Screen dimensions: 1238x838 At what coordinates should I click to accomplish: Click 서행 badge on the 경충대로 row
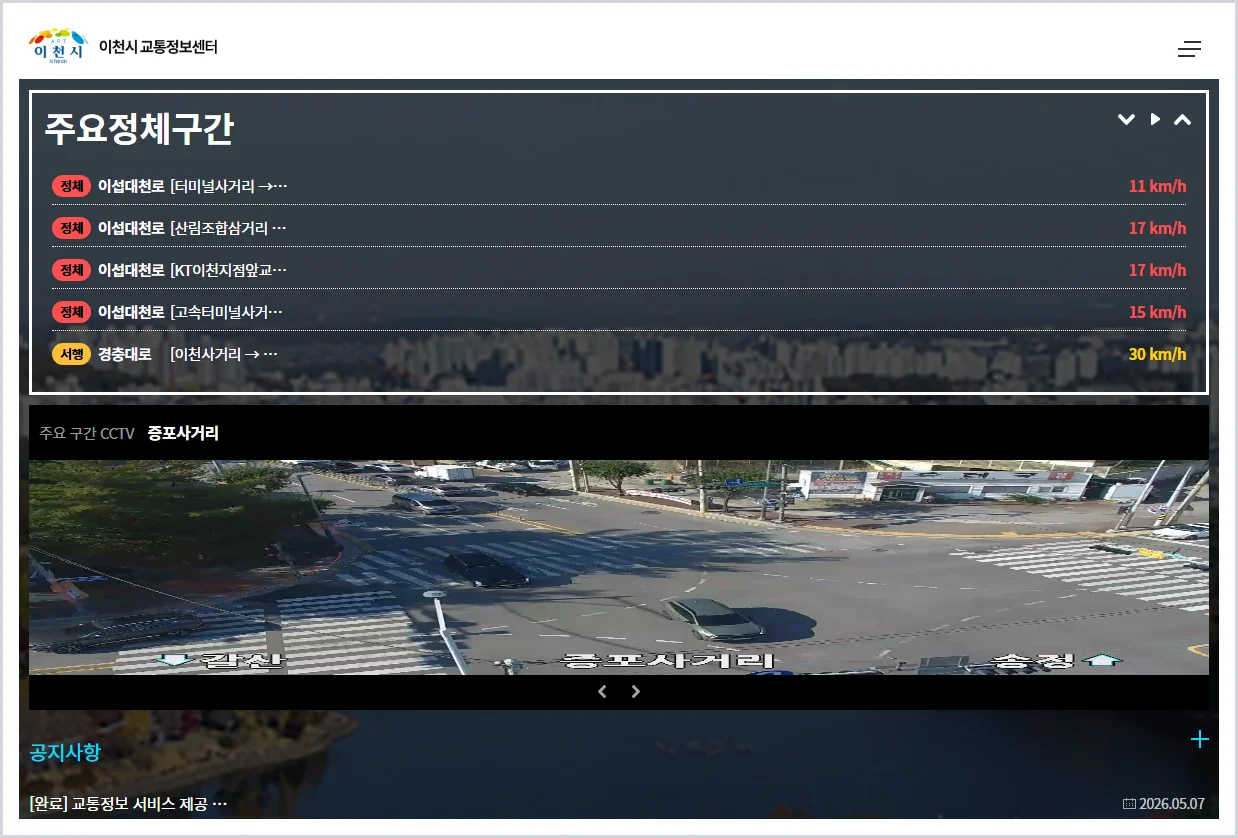click(x=71, y=354)
